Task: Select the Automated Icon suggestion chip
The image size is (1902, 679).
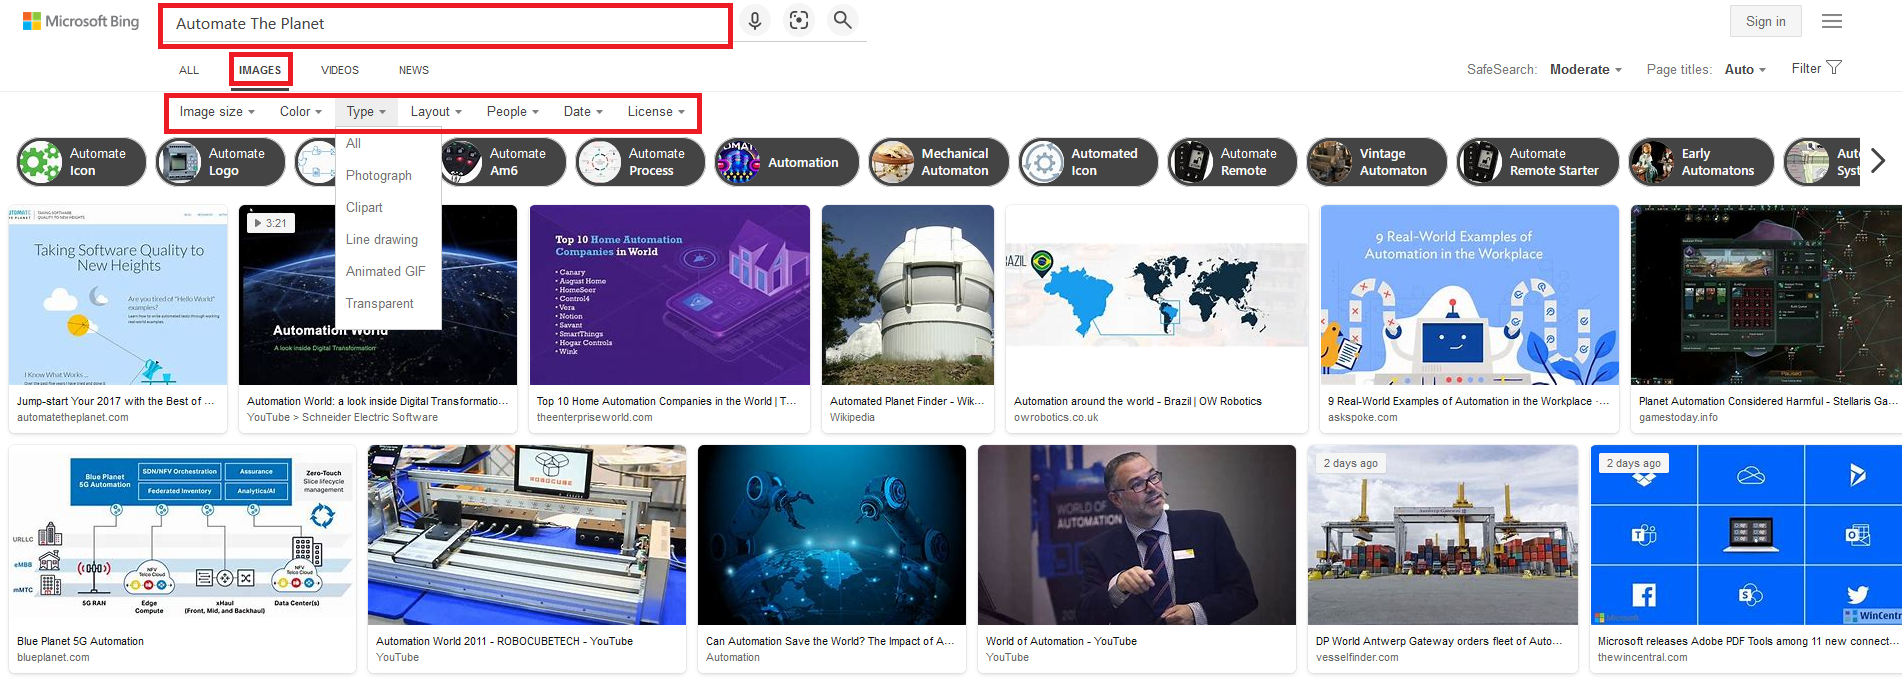Action: click(x=1088, y=162)
